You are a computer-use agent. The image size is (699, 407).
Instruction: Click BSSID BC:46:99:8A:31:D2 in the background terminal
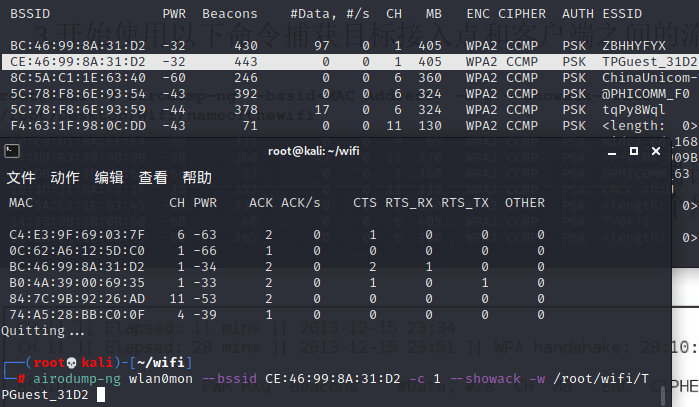click(x=78, y=46)
